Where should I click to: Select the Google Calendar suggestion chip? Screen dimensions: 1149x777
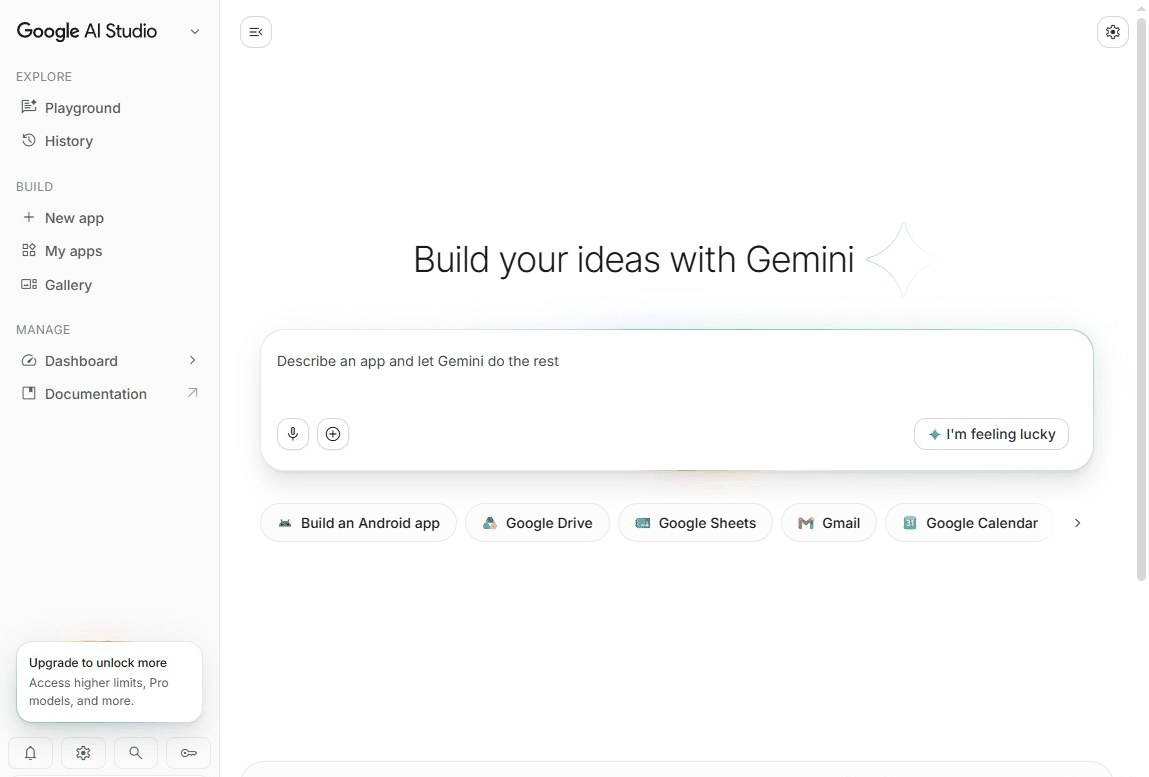[969, 523]
